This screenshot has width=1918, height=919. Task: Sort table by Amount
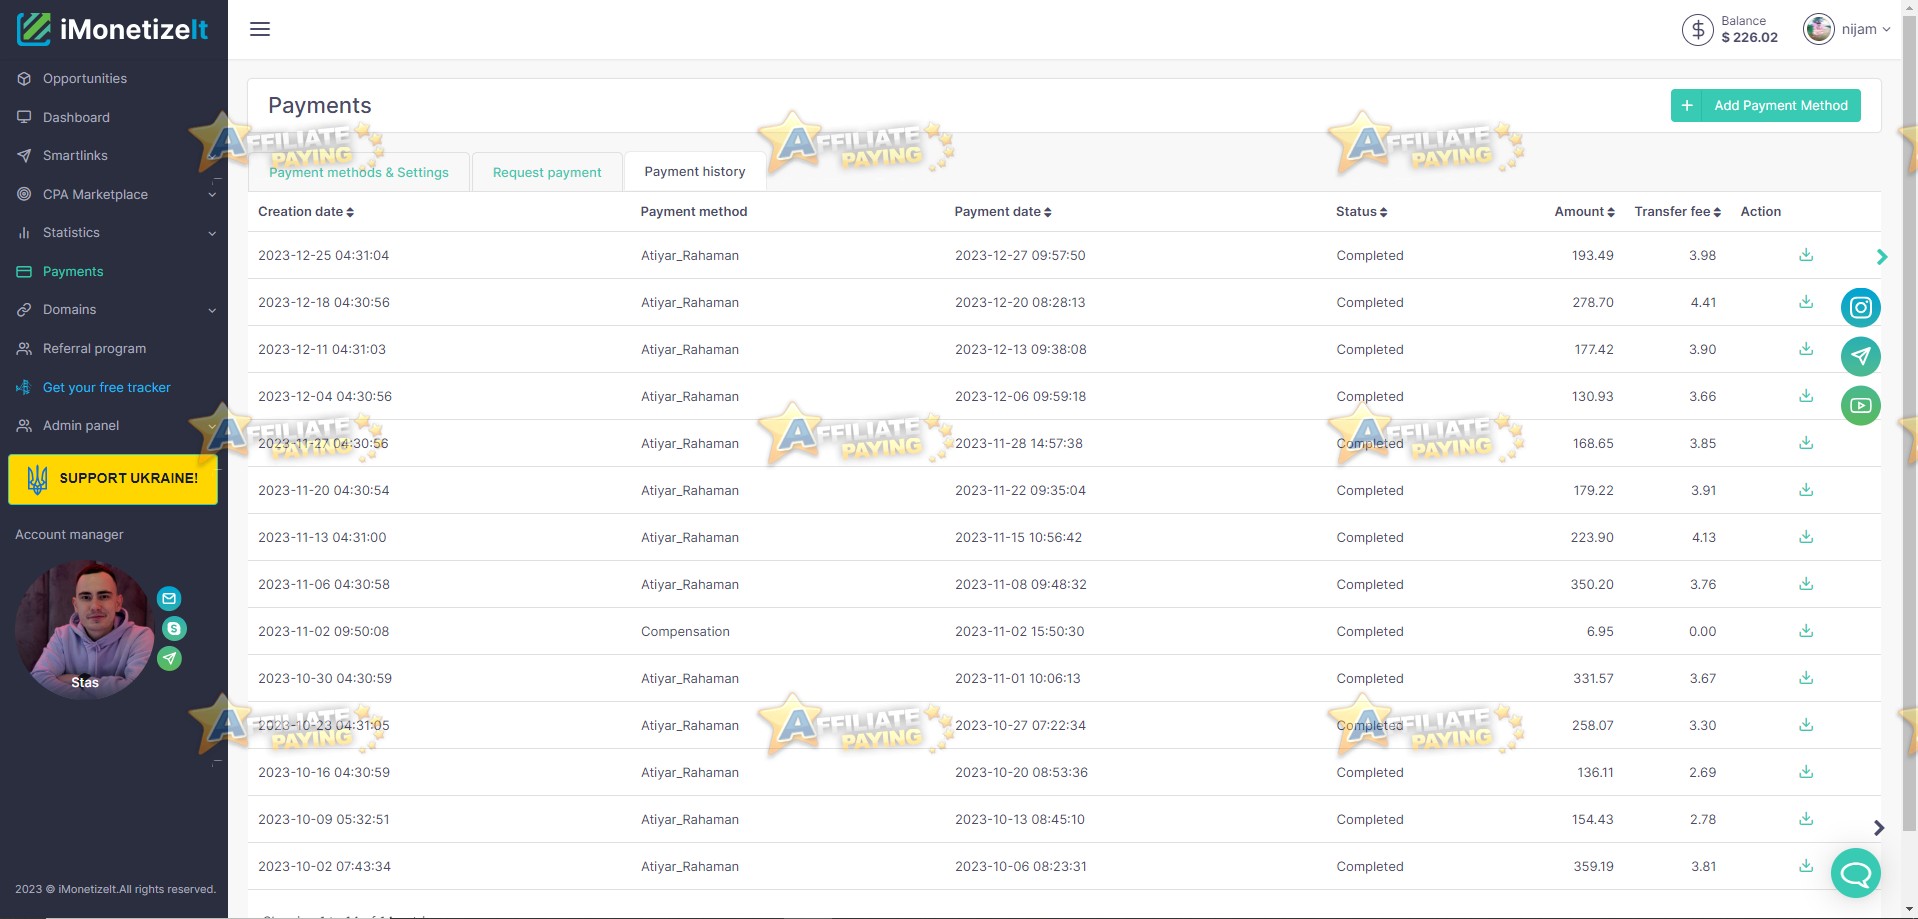coord(1585,212)
